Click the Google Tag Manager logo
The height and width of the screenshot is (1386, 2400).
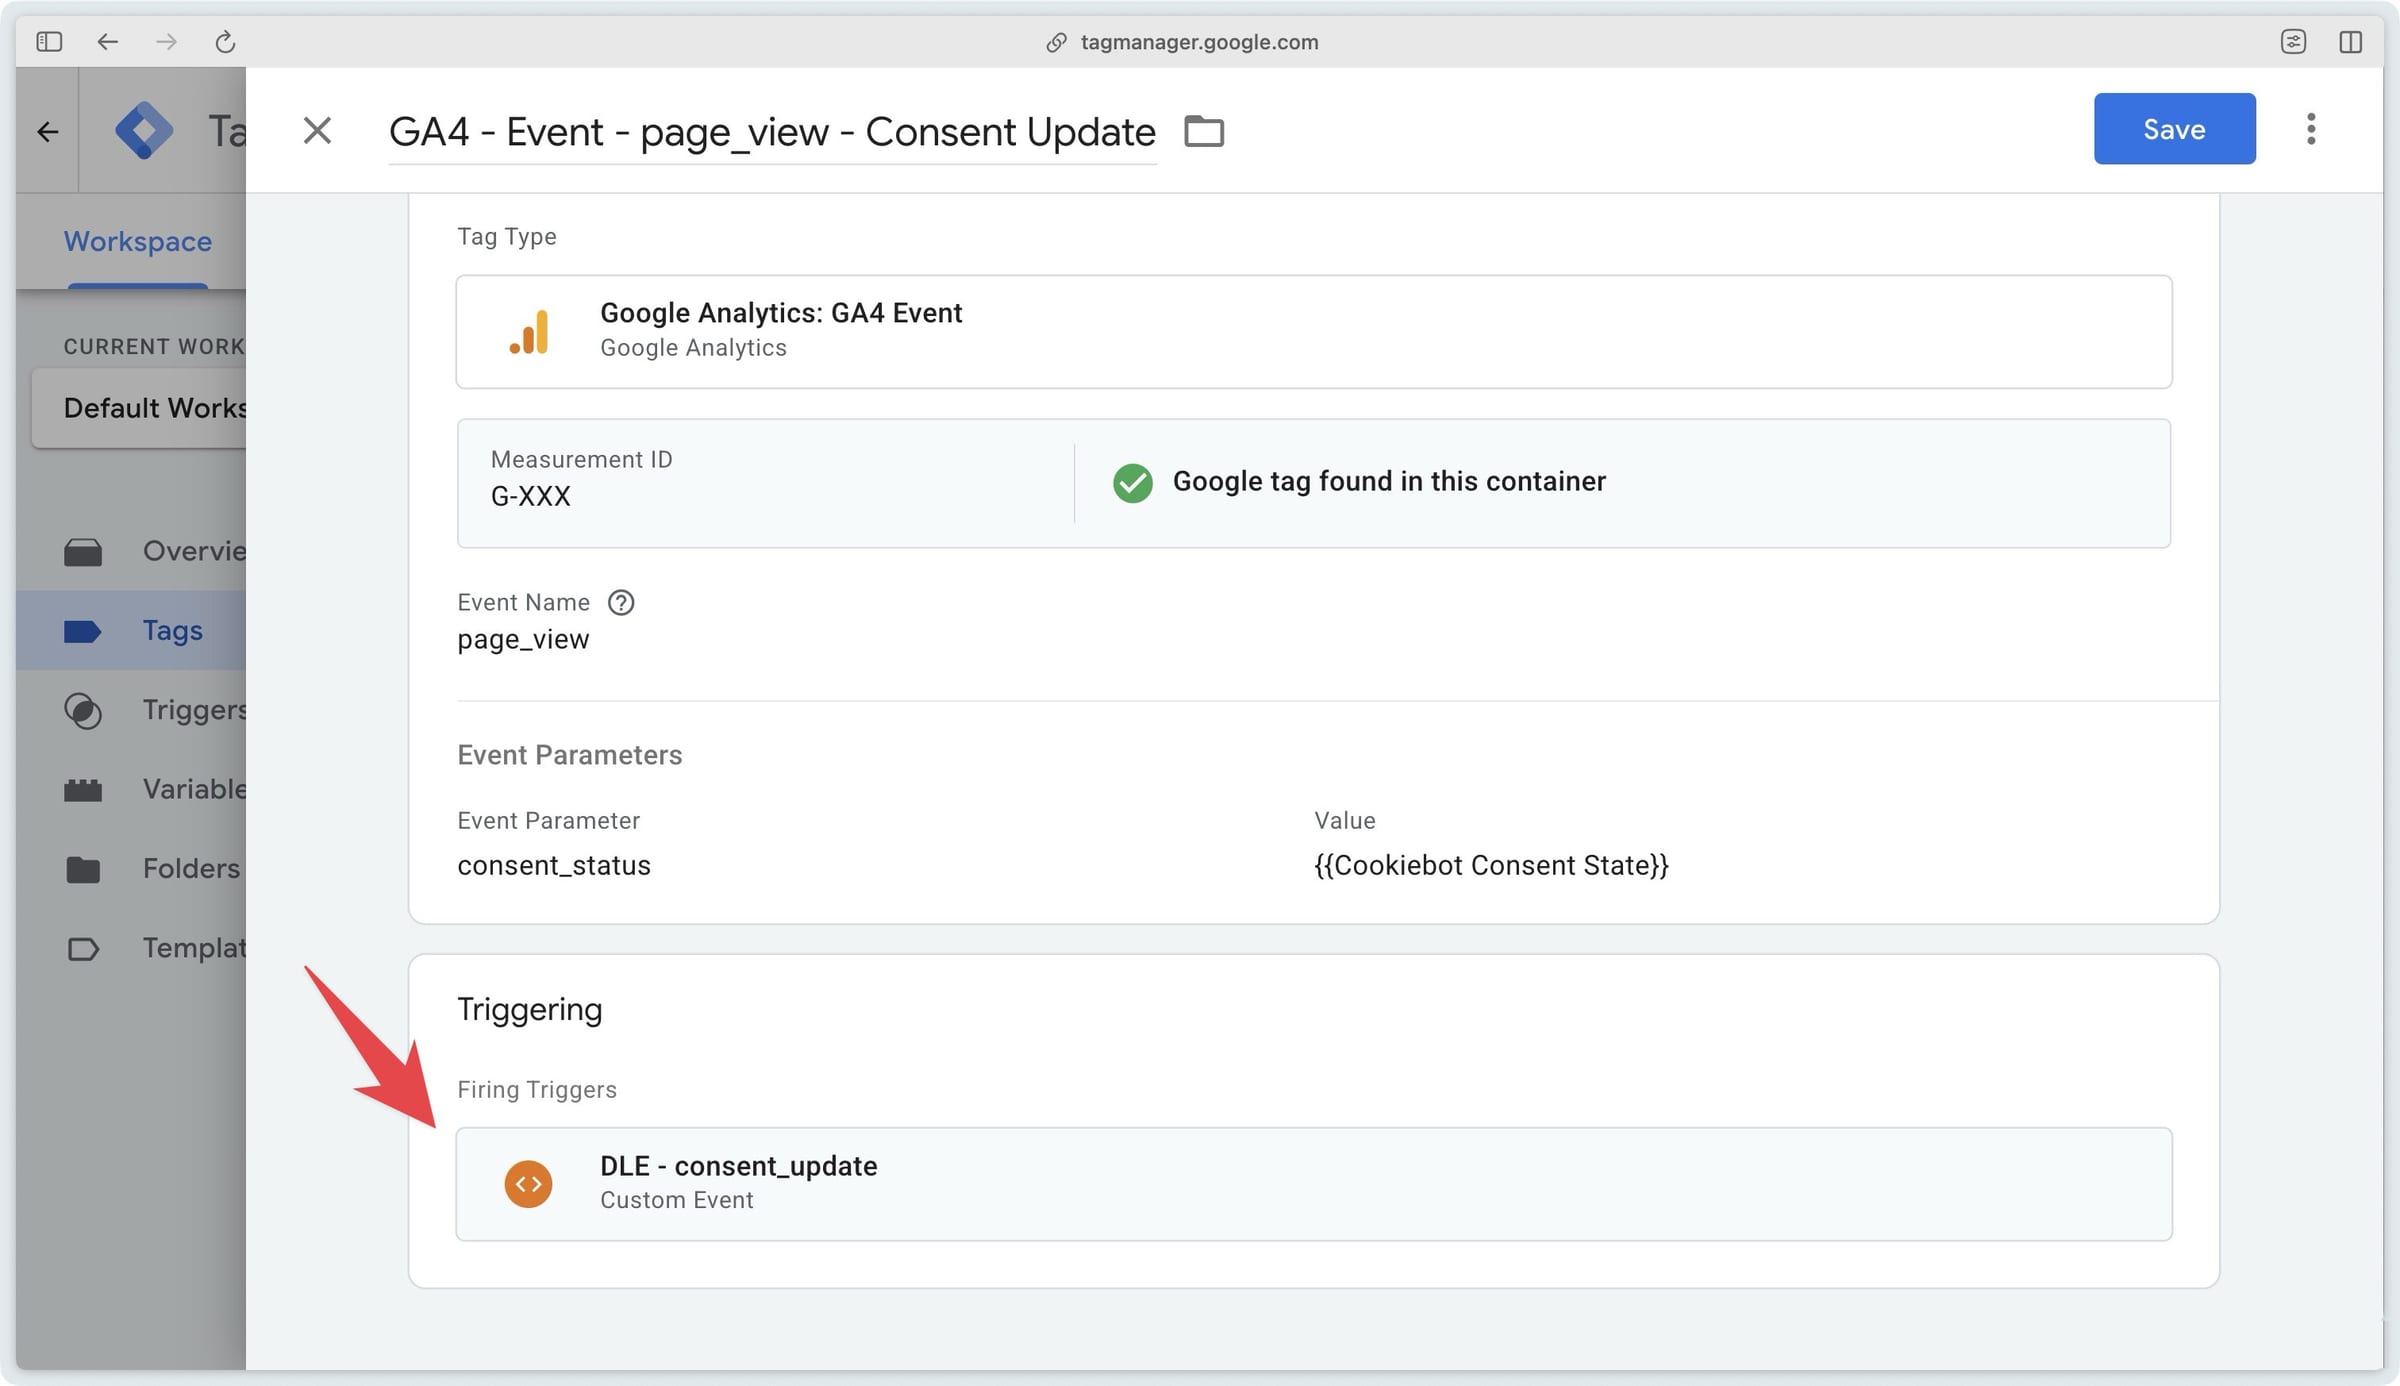coord(144,130)
